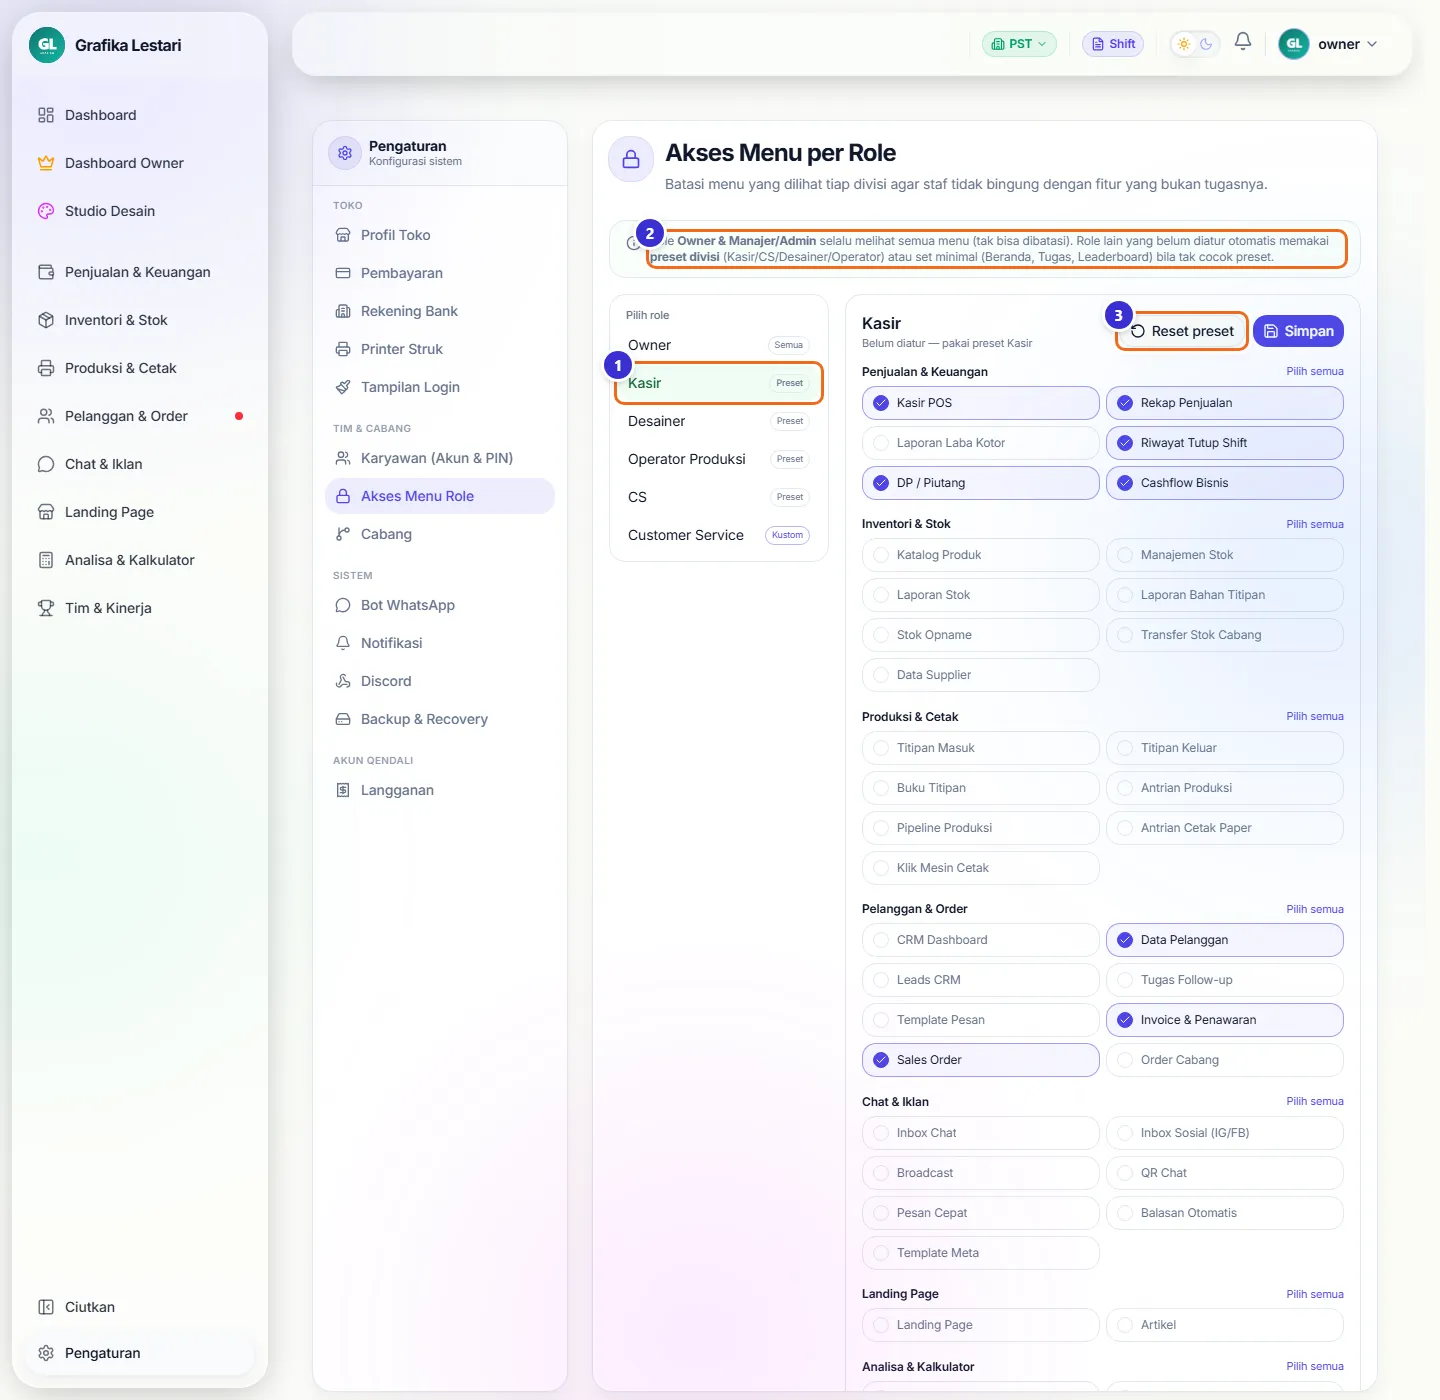
Task: Select the Owner role row
Action: tap(719, 345)
